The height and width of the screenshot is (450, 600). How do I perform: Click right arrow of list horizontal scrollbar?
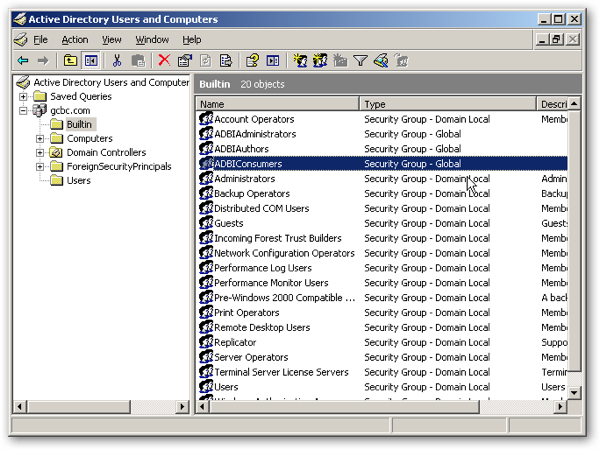click(x=560, y=407)
